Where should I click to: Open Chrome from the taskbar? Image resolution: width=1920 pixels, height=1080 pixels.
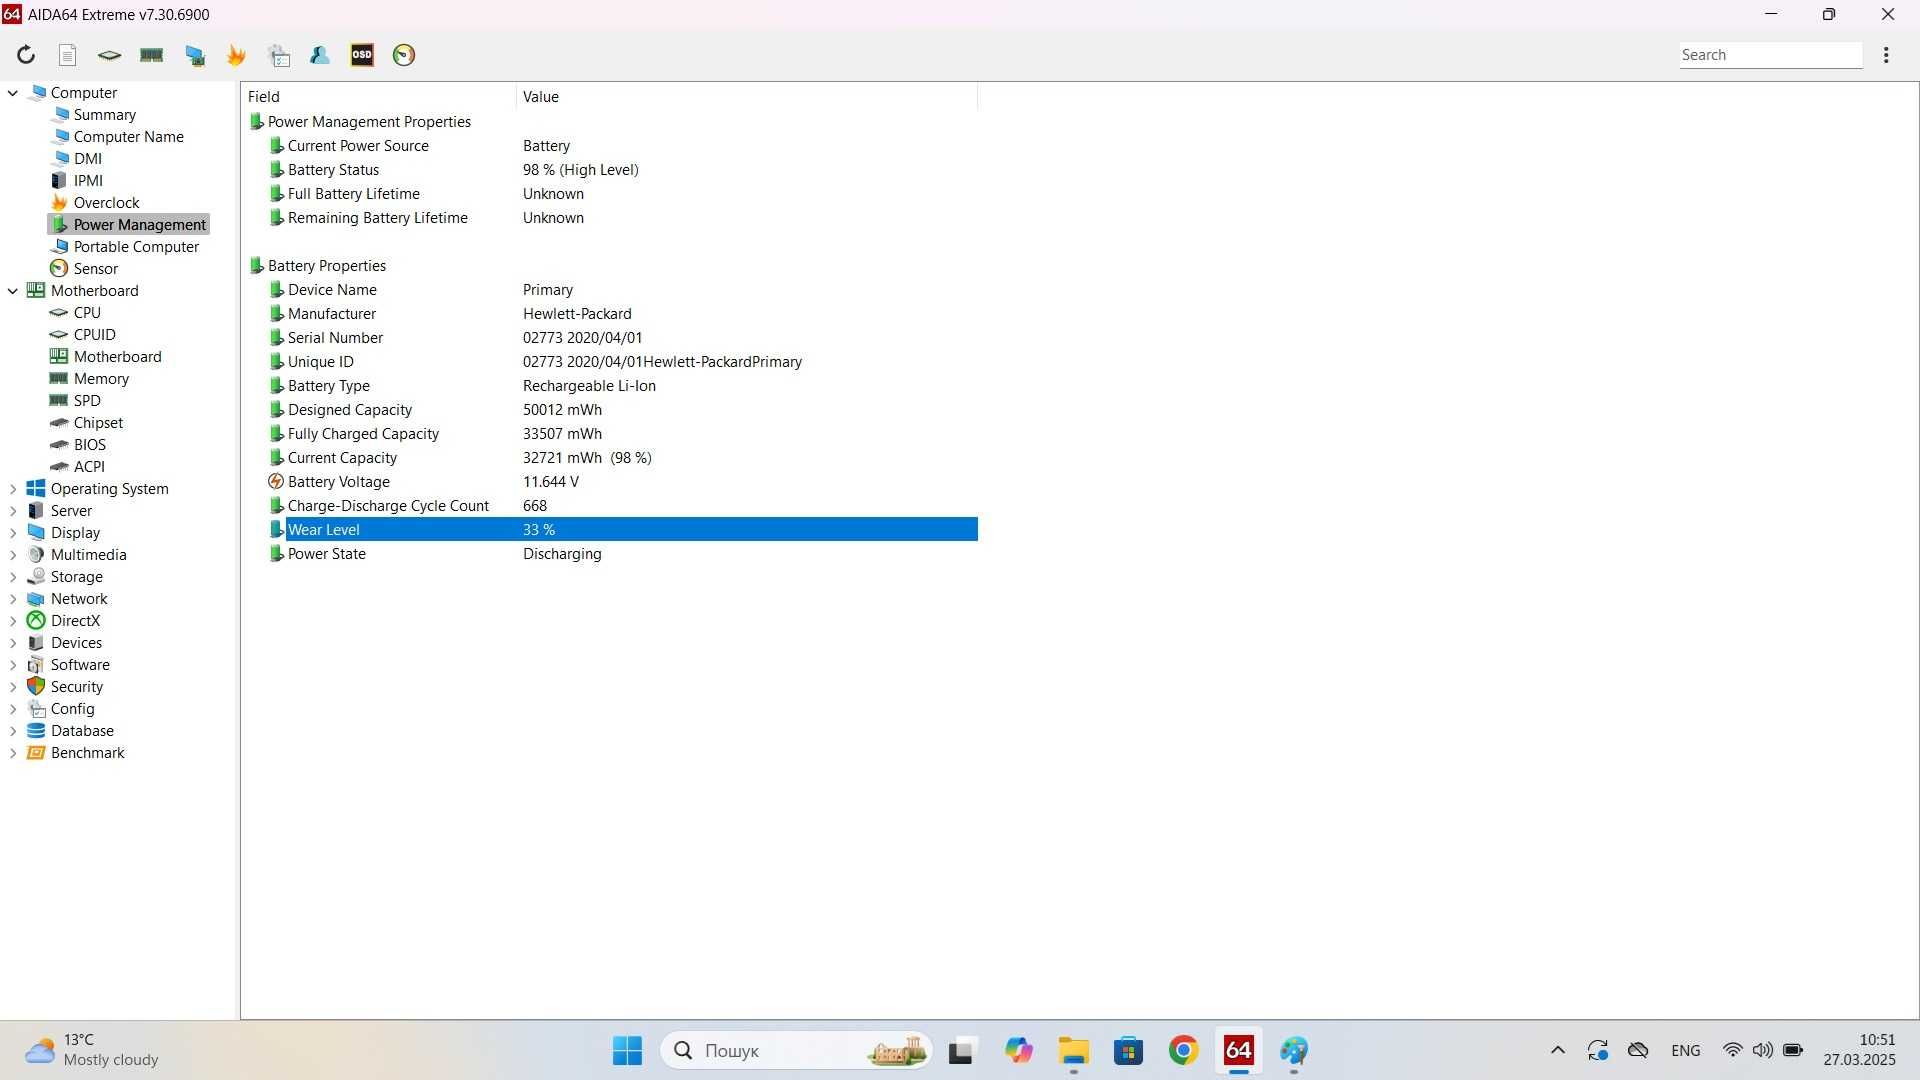[x=1183, y=1051]
